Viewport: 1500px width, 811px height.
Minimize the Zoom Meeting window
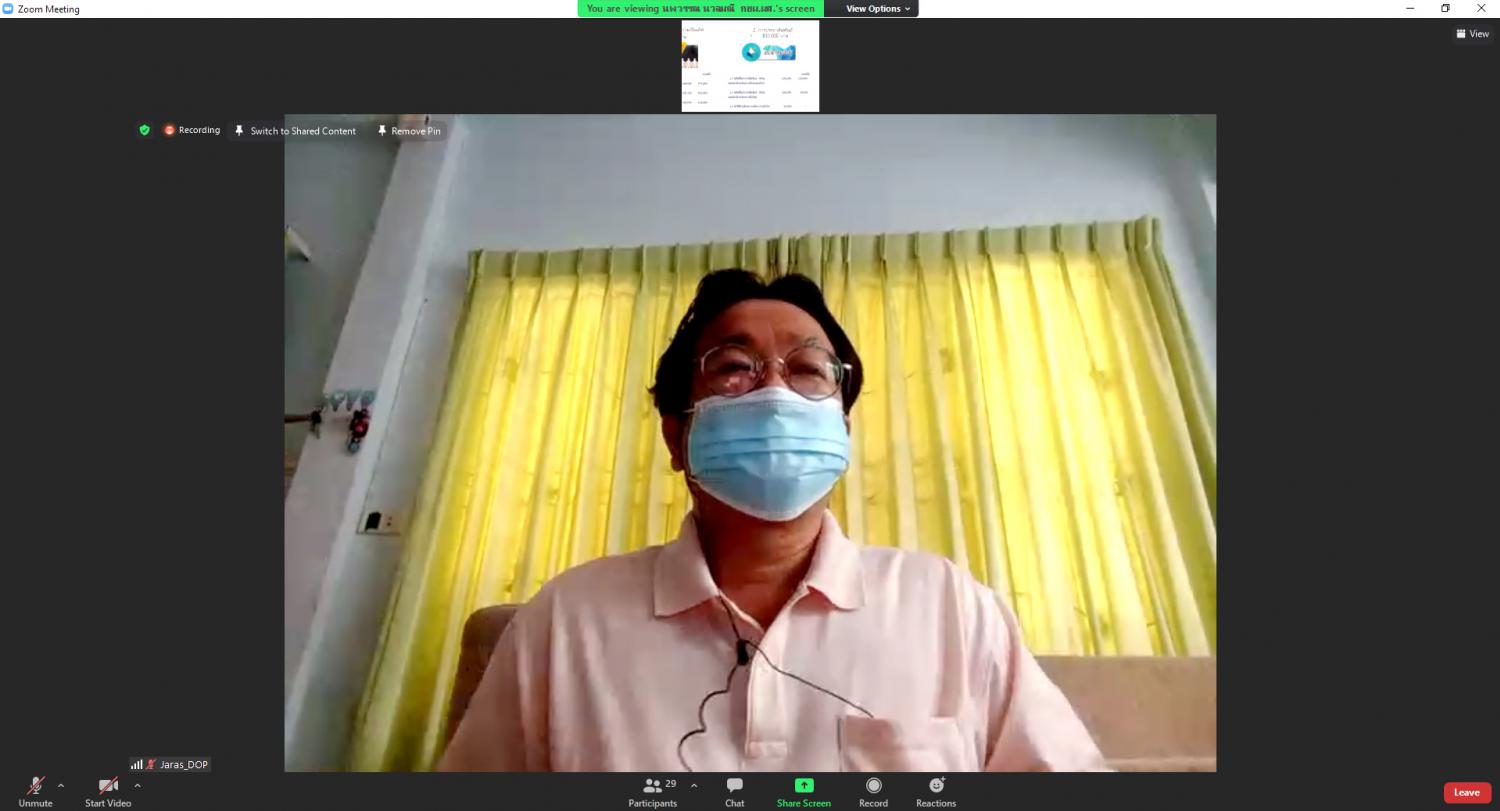click(x=1408, y=9)
